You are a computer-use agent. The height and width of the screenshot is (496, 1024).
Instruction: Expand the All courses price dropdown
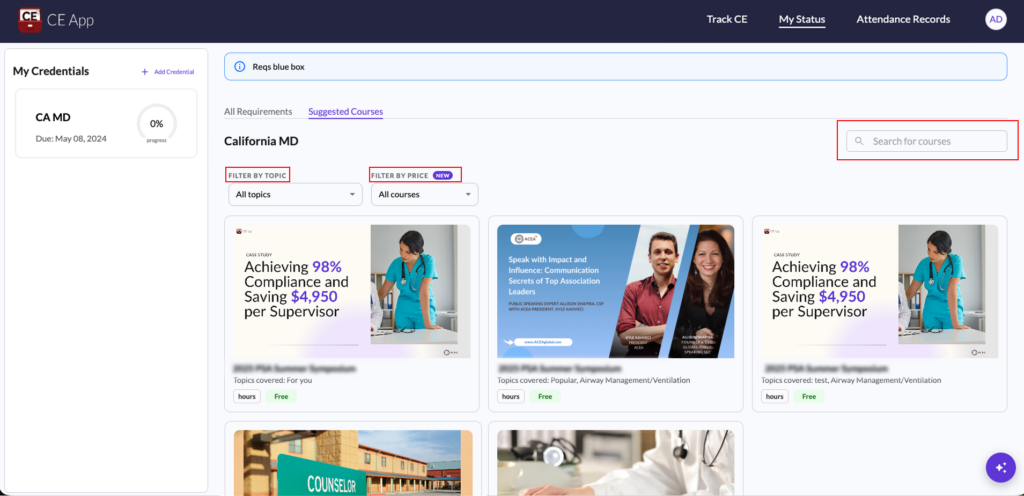tap(424, 194)
